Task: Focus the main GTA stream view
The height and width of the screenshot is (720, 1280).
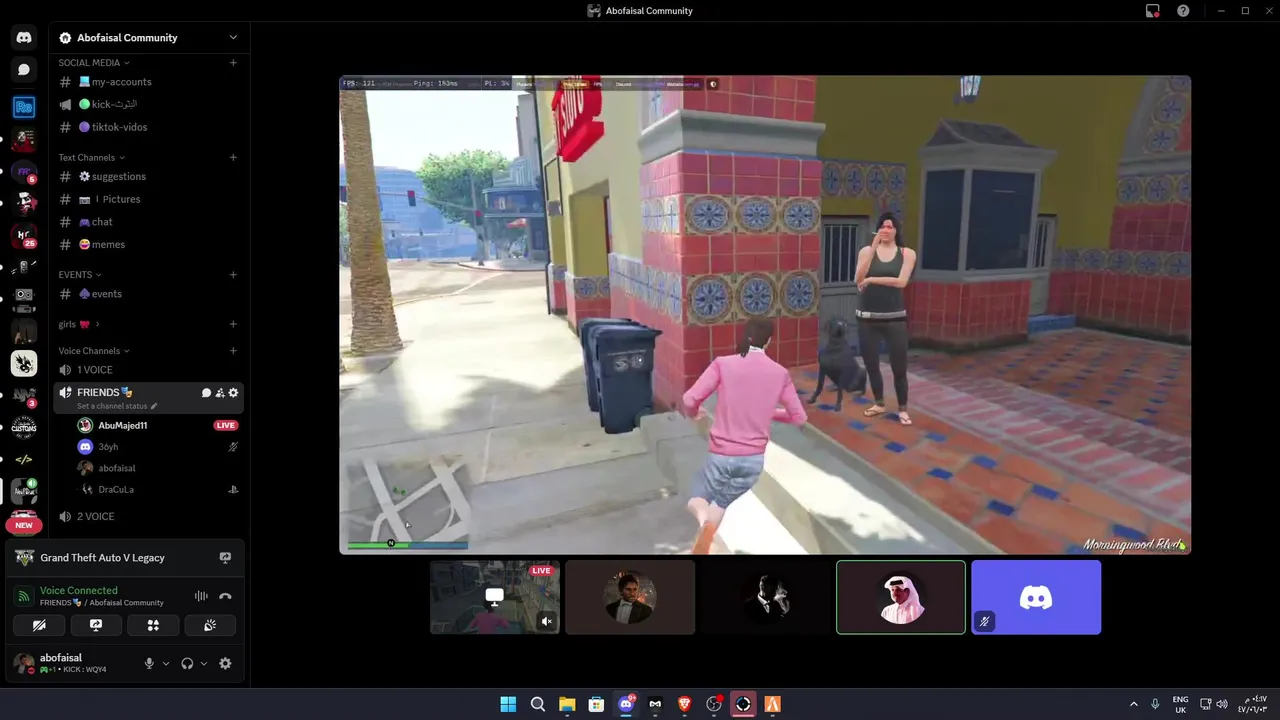Action: click(765, 315)
